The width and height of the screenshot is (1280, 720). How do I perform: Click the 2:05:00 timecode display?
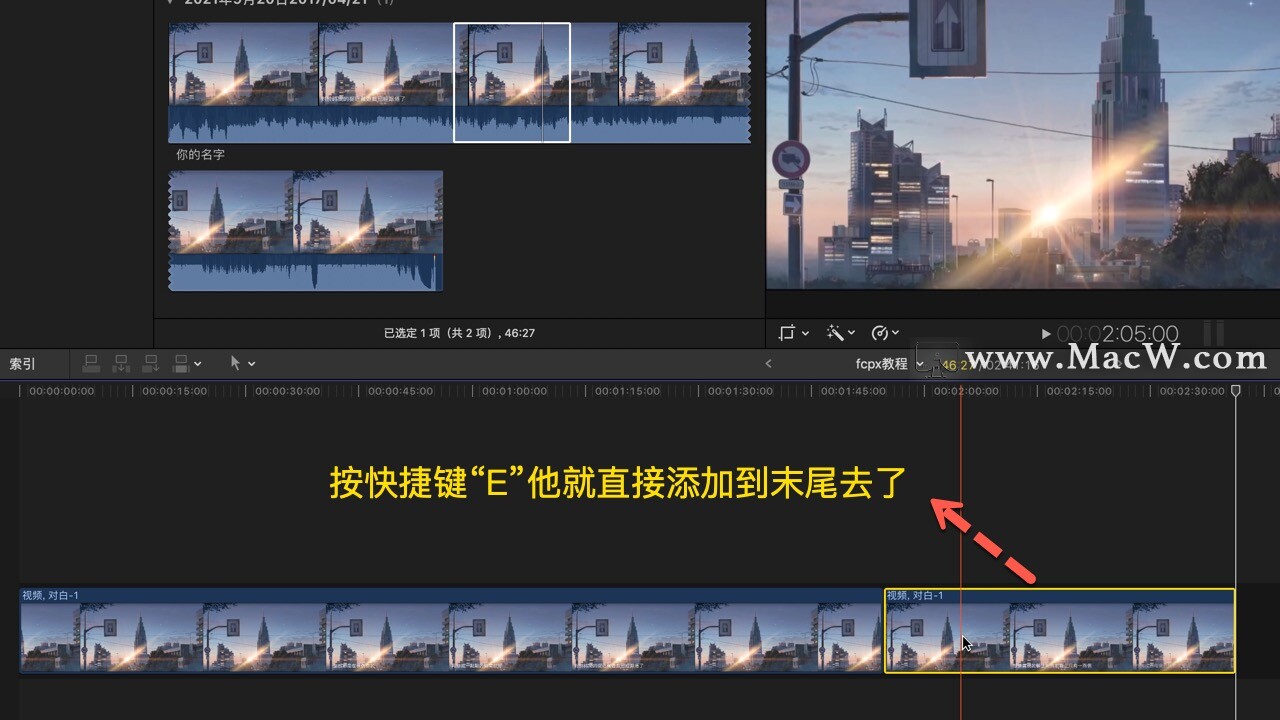pyautogui.click(x=1118, y=334)
